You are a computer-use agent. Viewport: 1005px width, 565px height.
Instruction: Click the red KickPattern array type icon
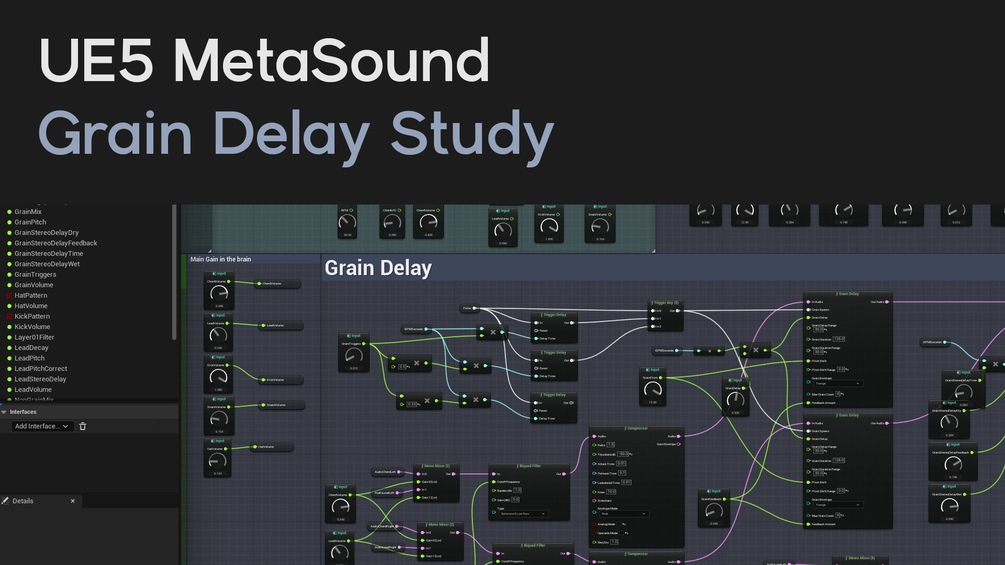9,316
